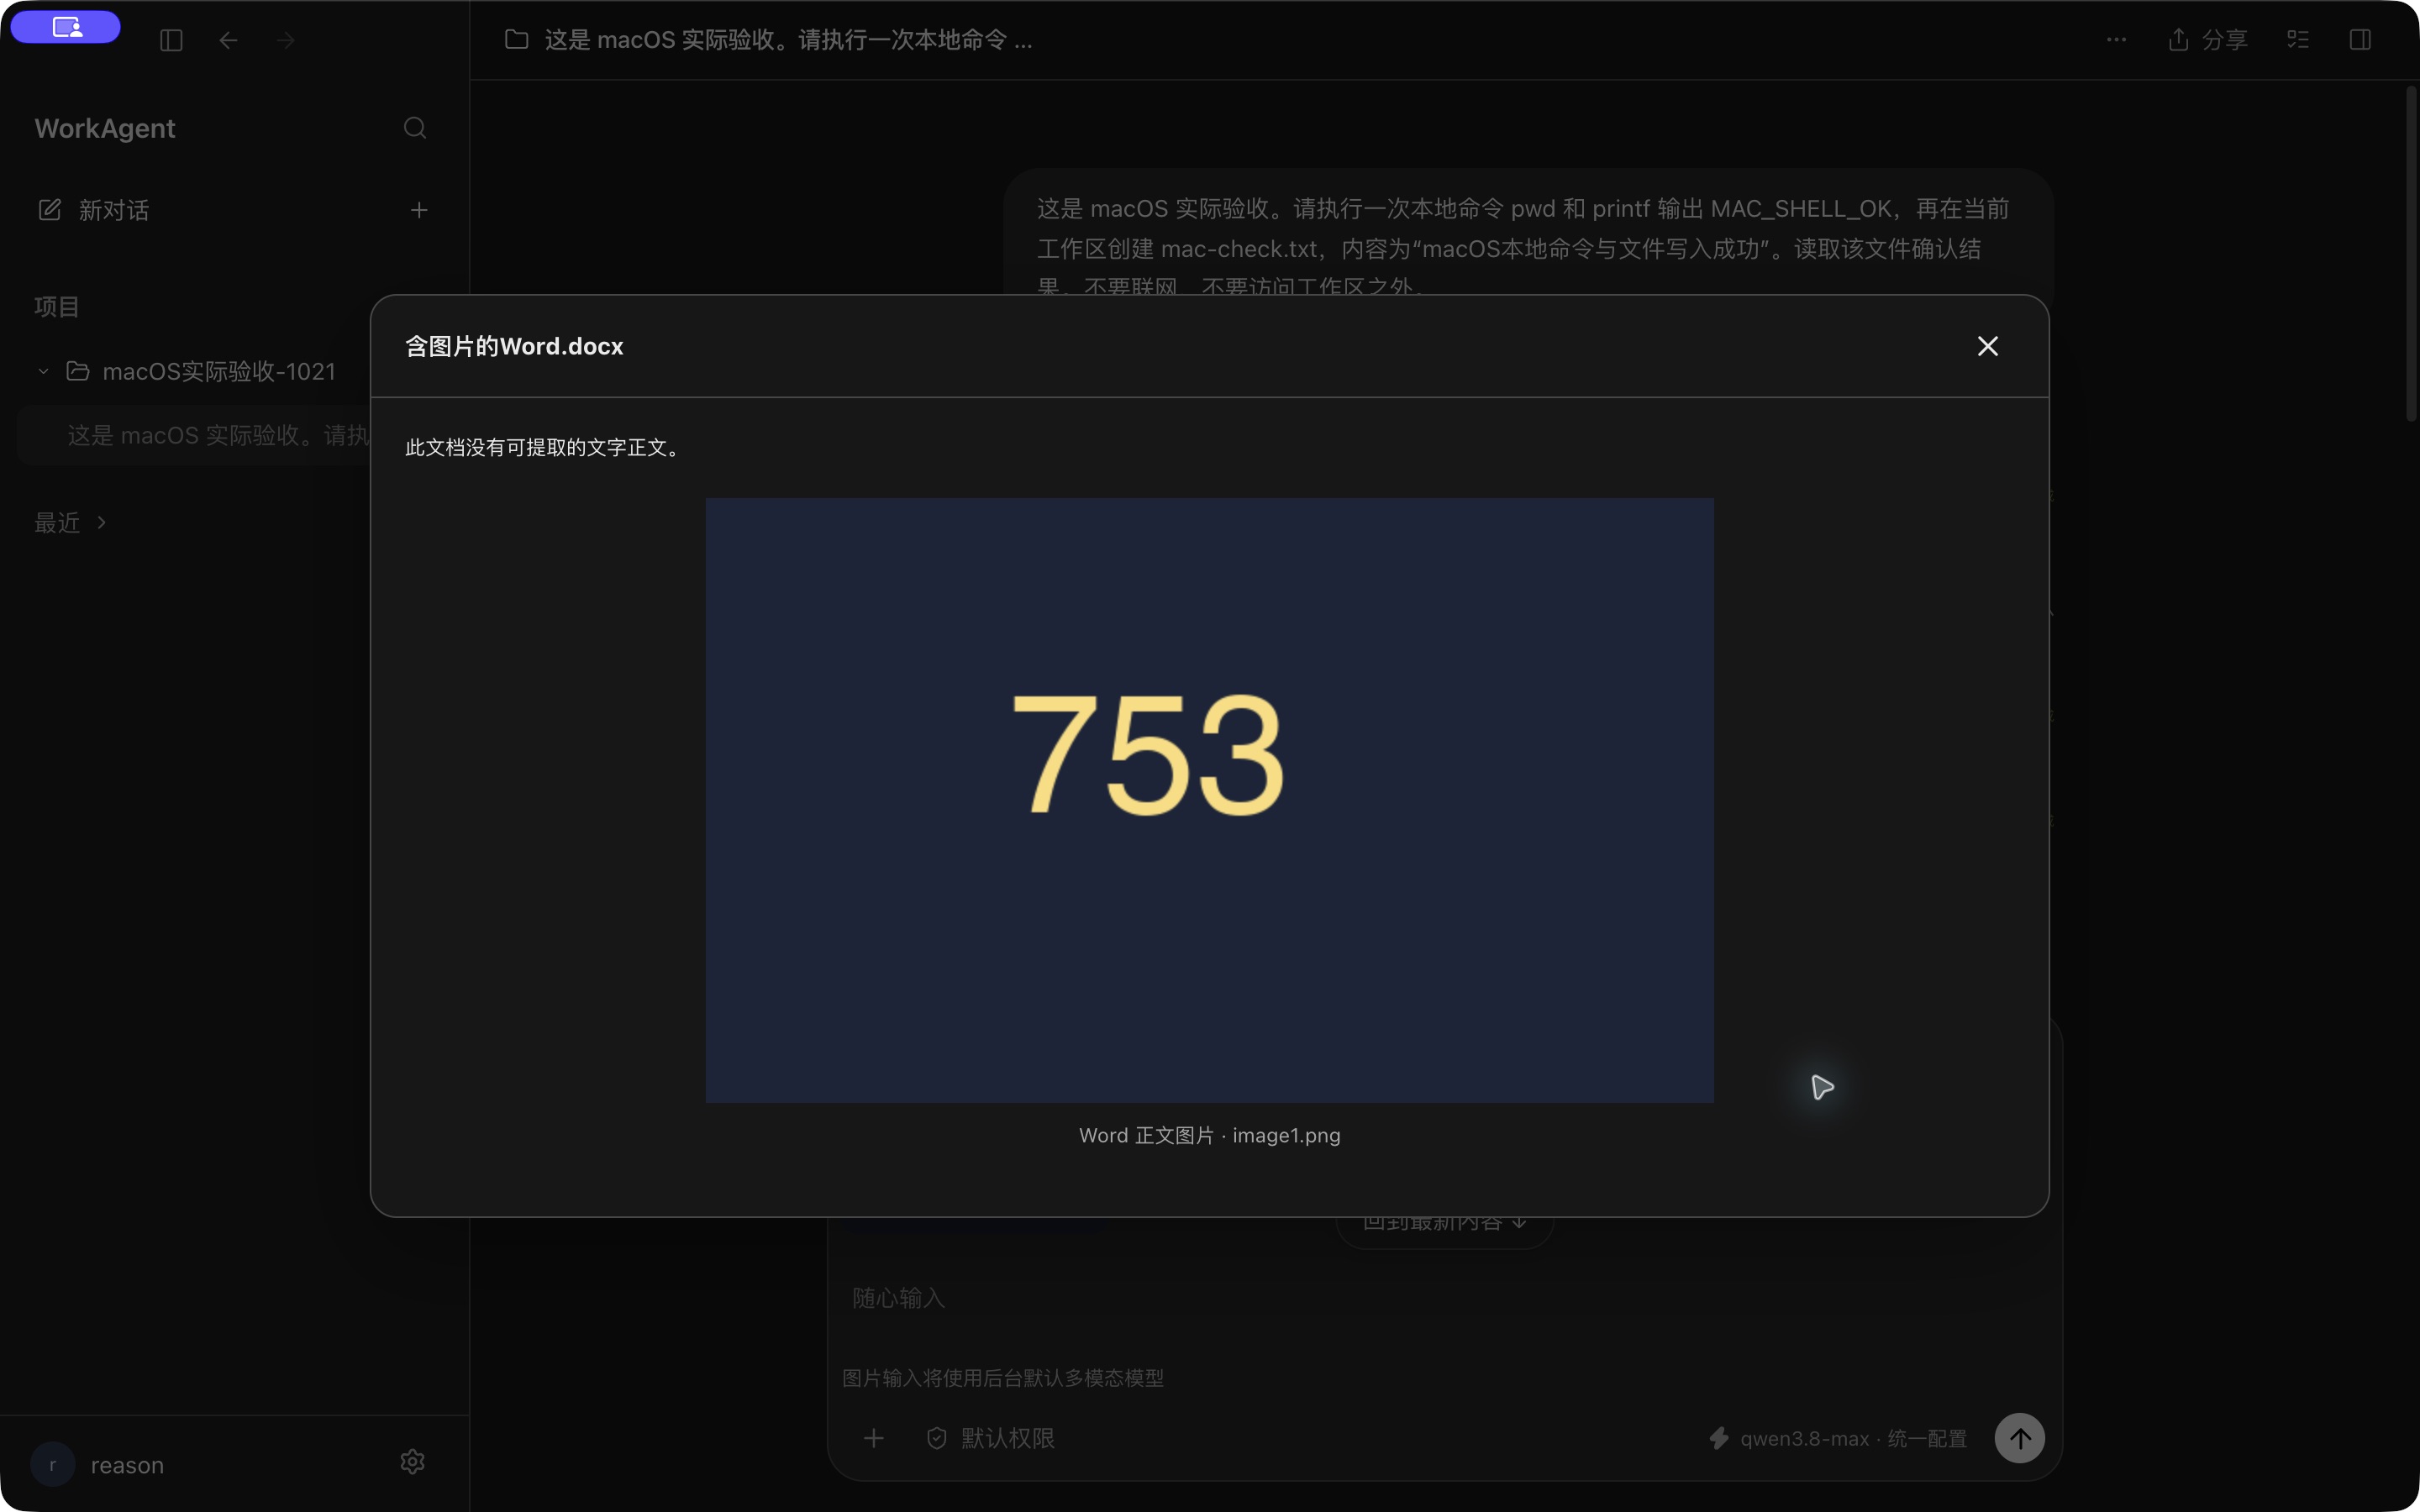This screenshot has width=2420, height=1512.
Task: Click the folder icon beside conversation title
Action: pyautogui.click(x=516, y=39)
